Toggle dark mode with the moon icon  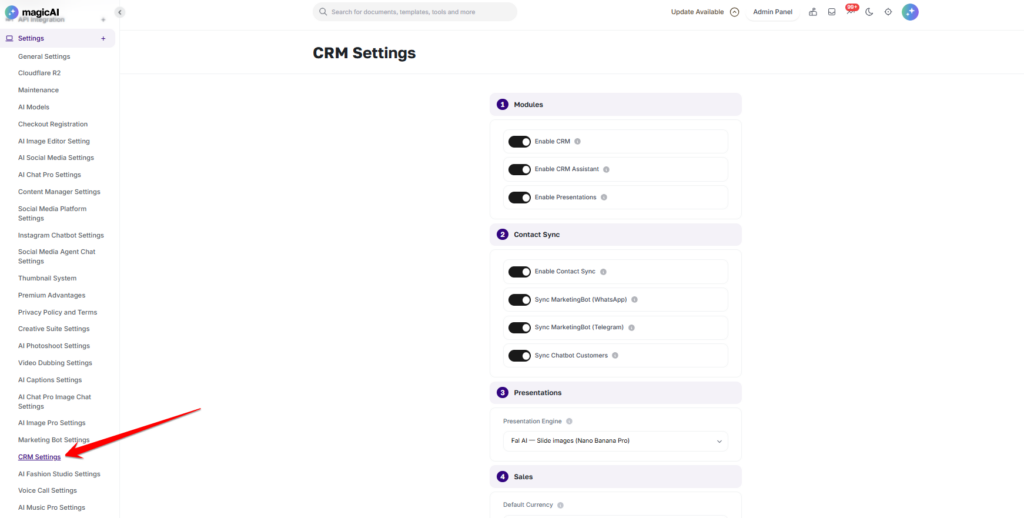[869, 12]
